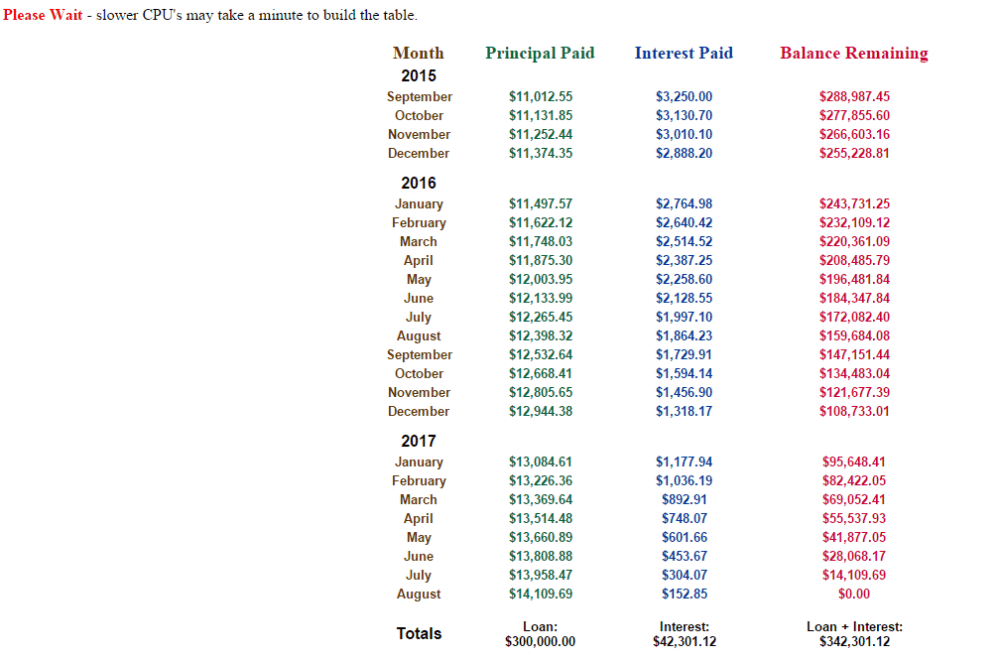1000x662 pixels.
Task: Click the Loan total $300,000.00
Action: [540, 641]
